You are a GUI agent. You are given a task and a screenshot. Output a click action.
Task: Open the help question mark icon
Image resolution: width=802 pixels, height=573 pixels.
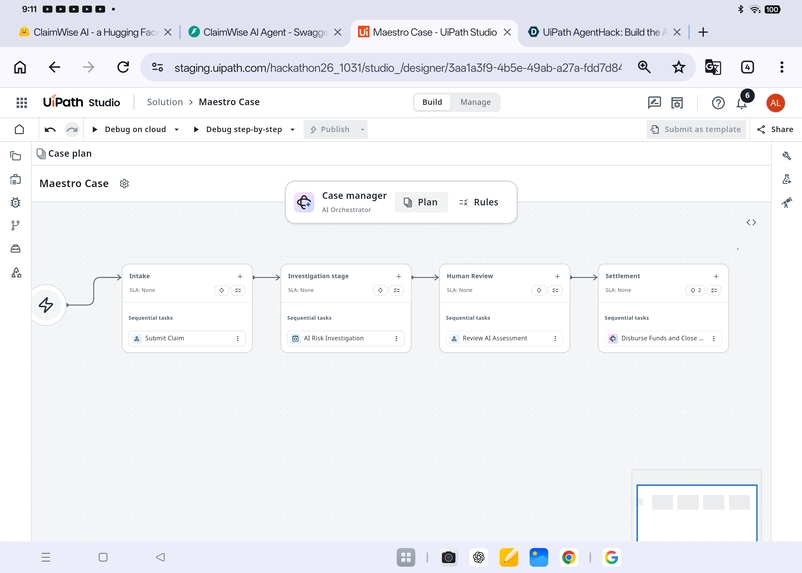point(718,103)
